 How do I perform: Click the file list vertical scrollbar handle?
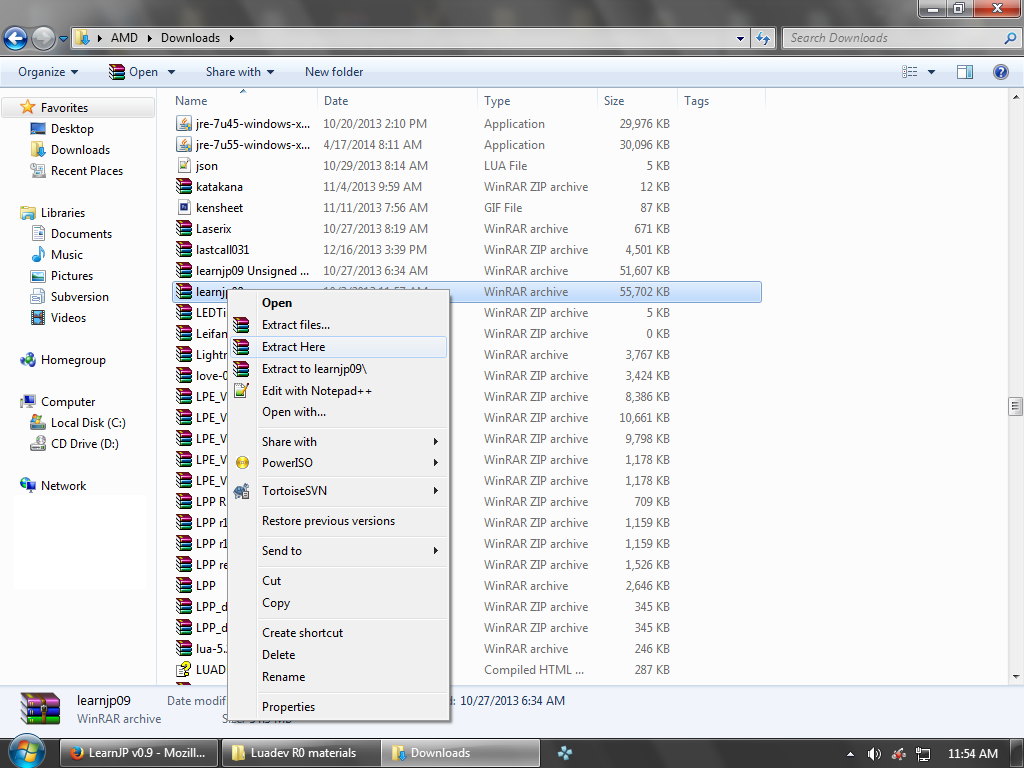[x=1015, y=405]
